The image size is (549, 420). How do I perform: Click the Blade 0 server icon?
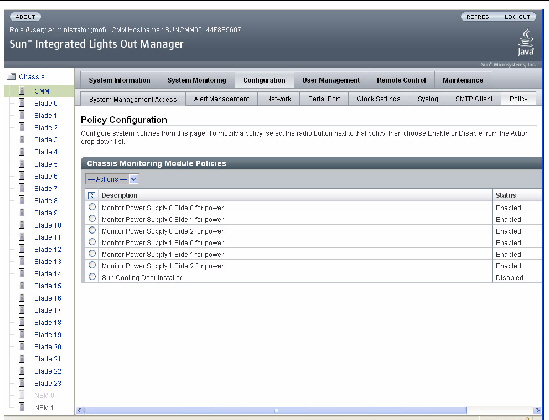click(x=22, y=103)
